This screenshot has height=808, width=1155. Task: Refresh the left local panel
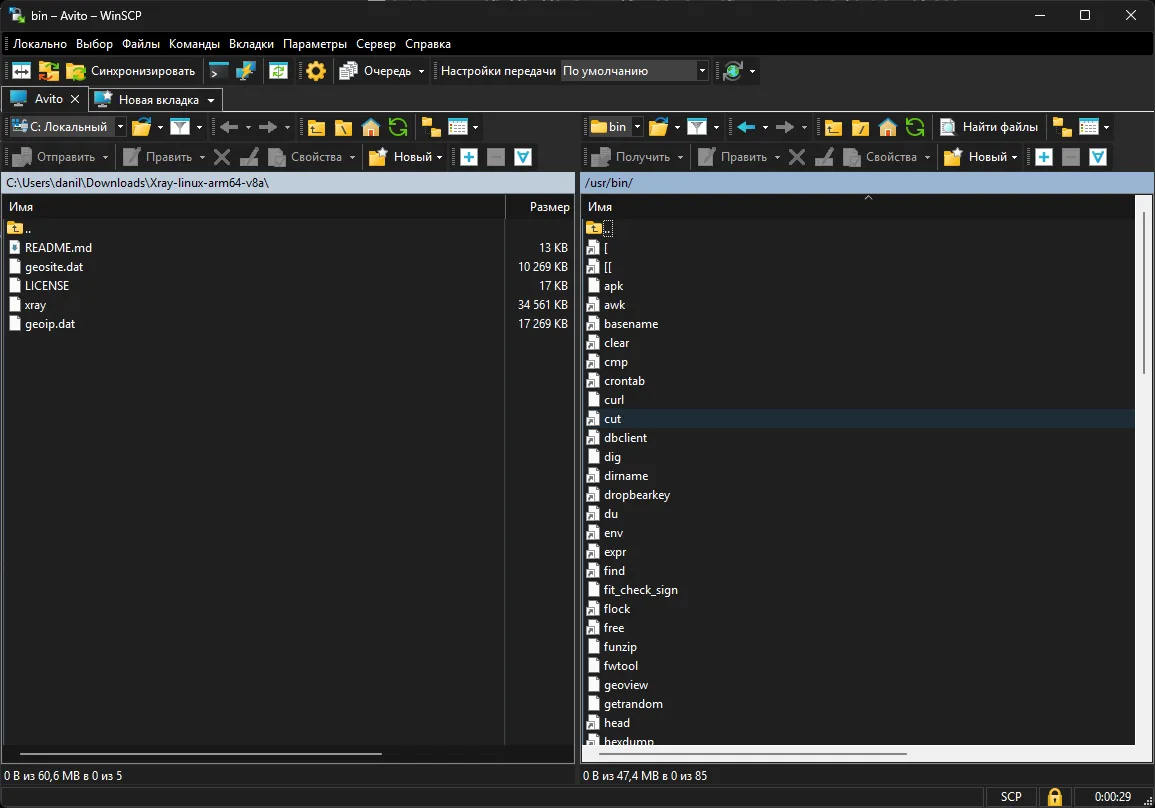[x=398, y=127]
